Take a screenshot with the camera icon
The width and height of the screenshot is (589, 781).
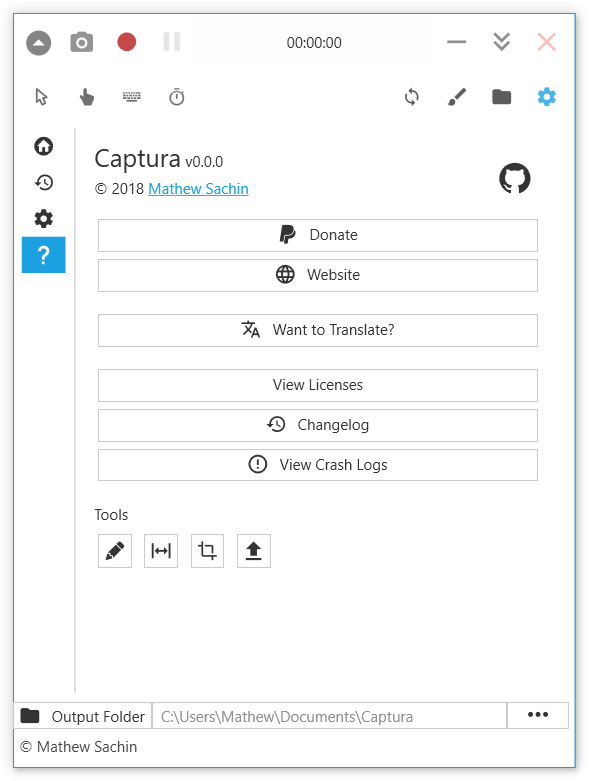pos(82,42)
